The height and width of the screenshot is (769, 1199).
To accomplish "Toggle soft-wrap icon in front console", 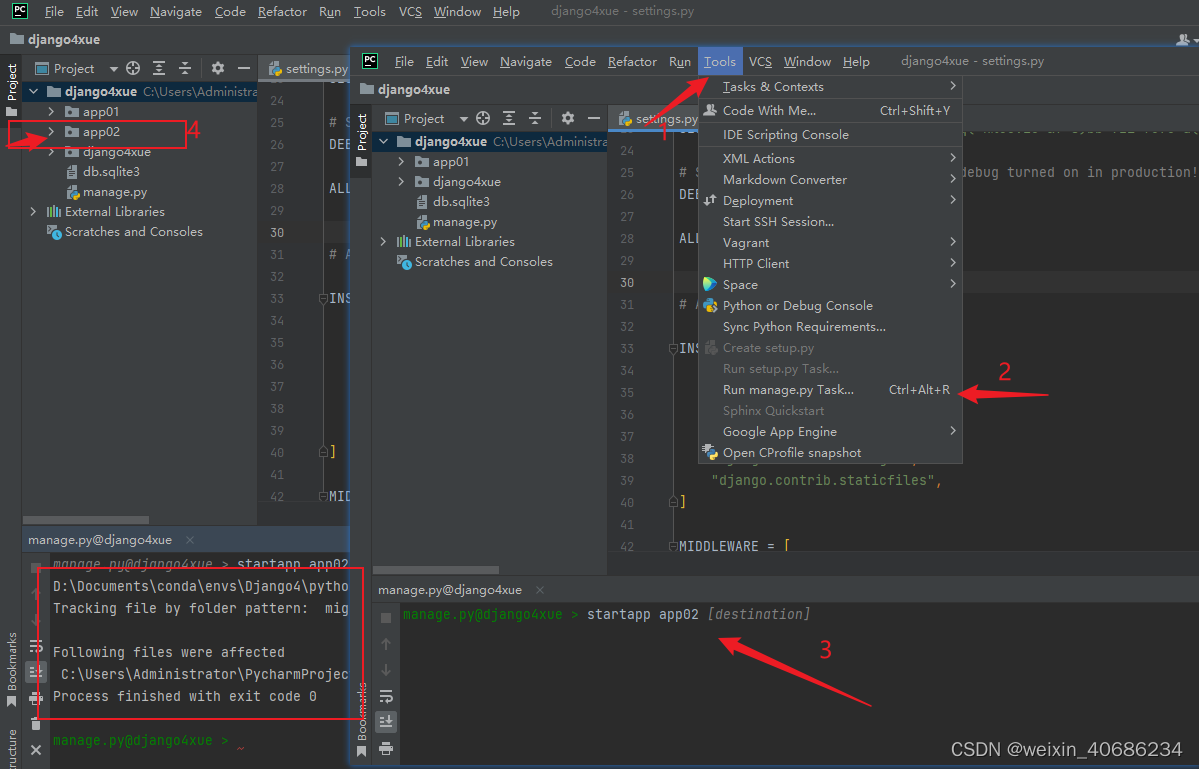I will (x=386, y=696).
